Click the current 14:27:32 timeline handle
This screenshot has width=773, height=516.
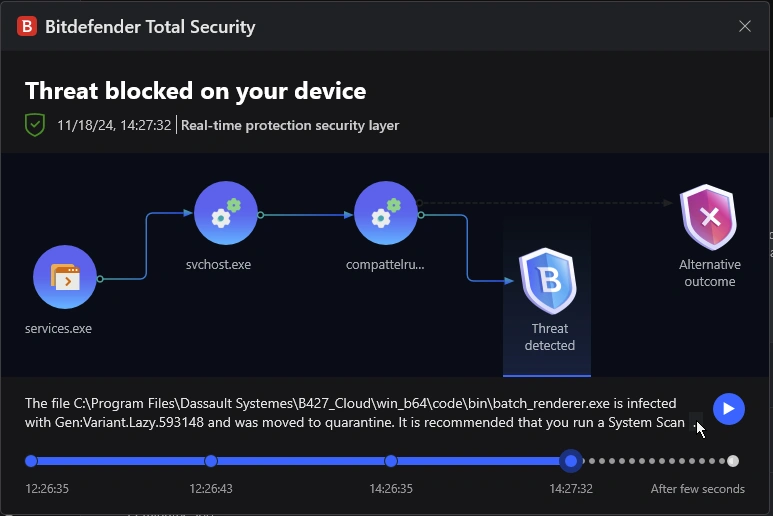(571, 461)
